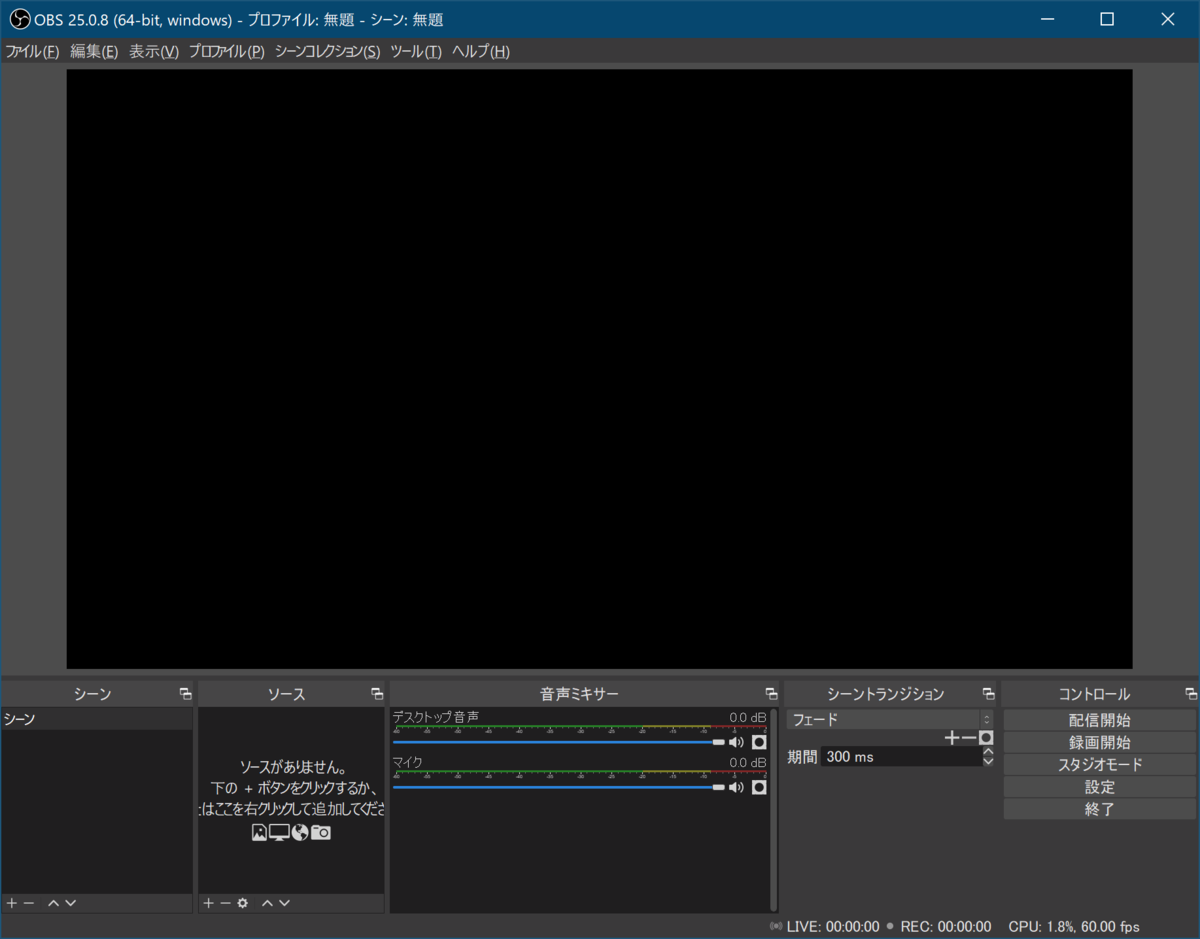
Task: Add a transition with plus icon
Action: (952, 738)
